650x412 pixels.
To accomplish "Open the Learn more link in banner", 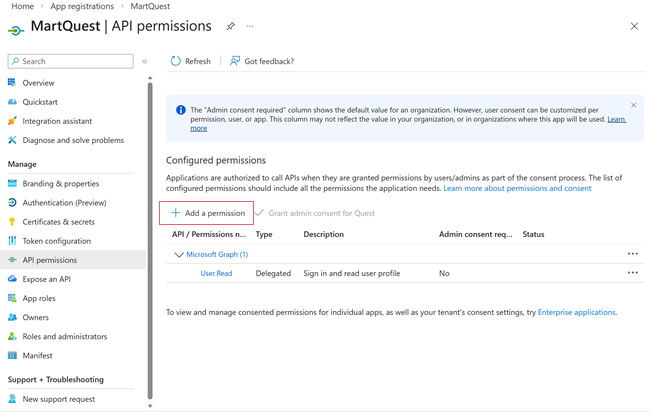I will point(616,119).
